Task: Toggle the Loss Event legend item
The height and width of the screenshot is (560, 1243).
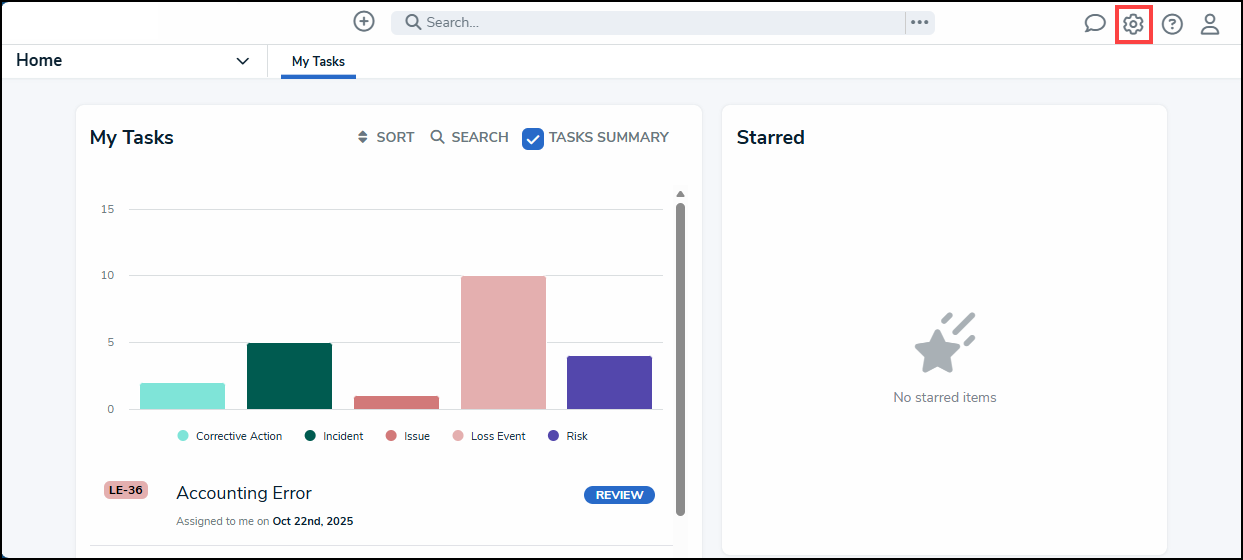Action: click(489, 436)
